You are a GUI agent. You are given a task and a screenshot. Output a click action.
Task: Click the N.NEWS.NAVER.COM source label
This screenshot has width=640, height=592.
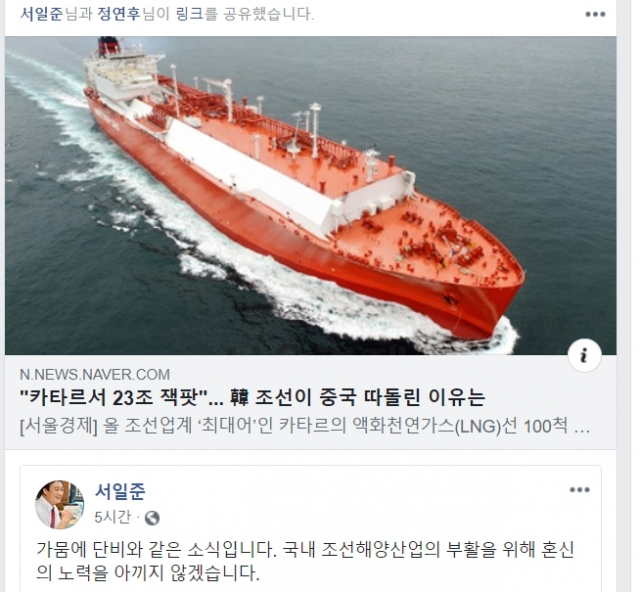pyautogui.click(x=95, y=374)
